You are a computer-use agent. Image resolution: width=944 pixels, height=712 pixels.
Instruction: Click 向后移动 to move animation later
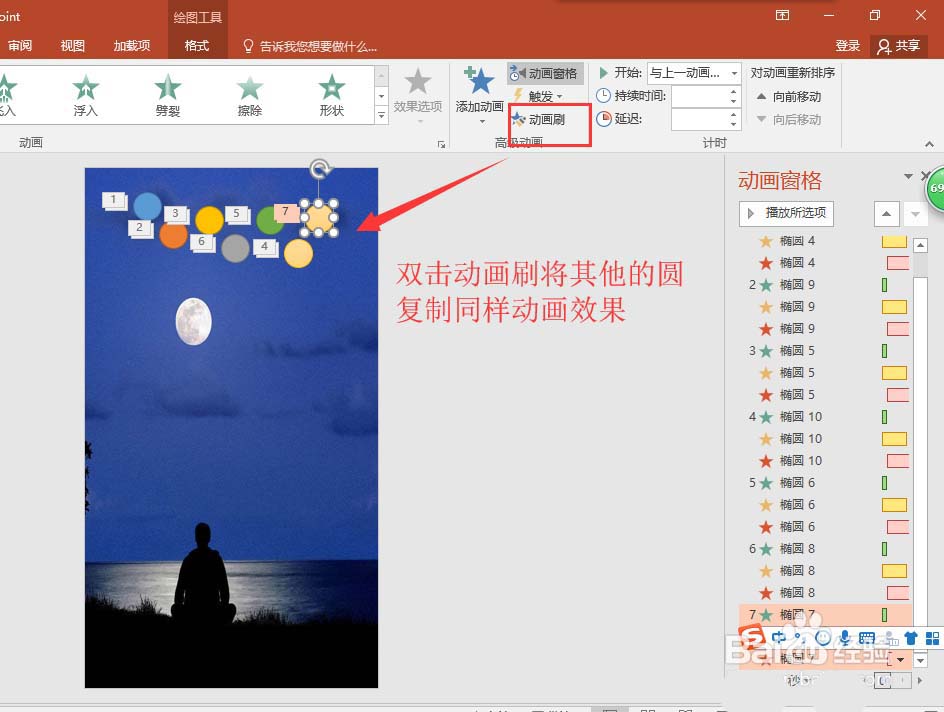[x=789, y=119]
